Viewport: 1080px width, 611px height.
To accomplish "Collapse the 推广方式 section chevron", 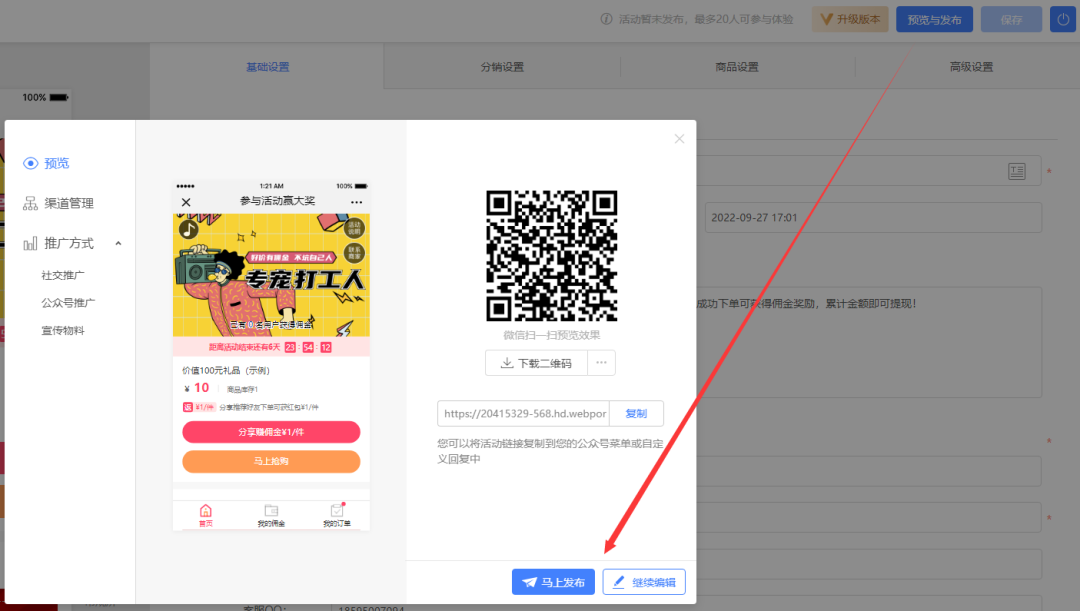I will pos(118,243).
